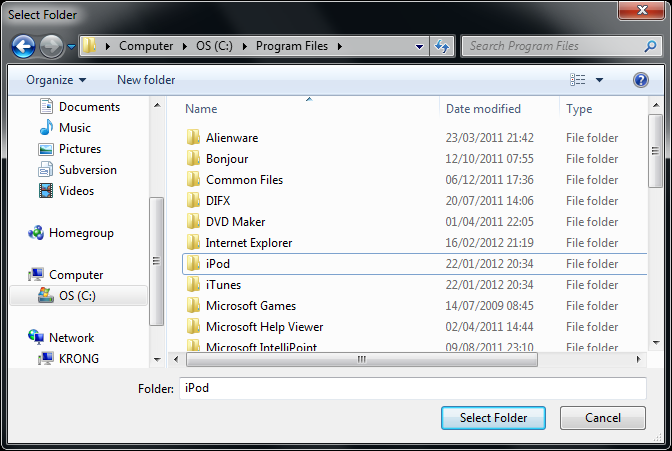Select the Internet Explorer folder icon
This screenshot has height=451, width=672.
(193, 242)
